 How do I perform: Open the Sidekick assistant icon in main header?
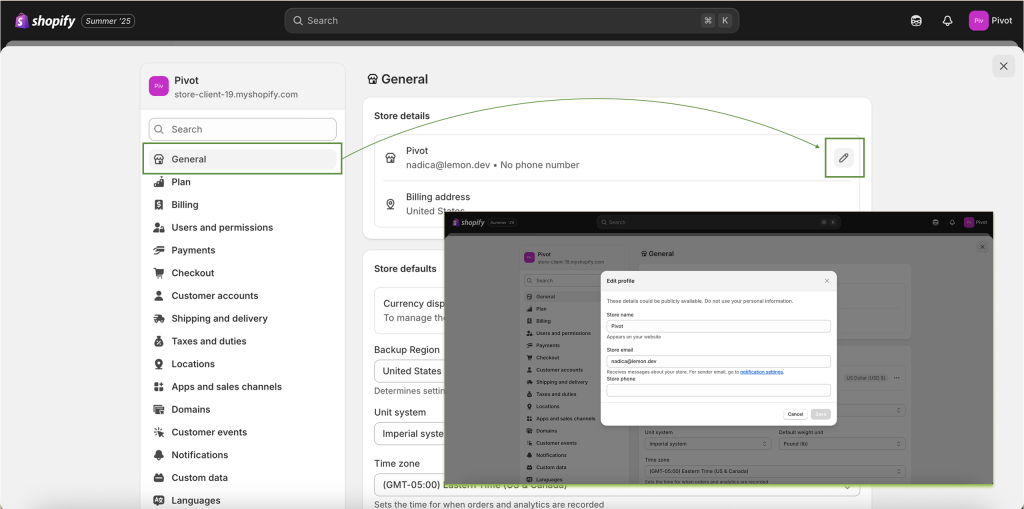(916, 21)
